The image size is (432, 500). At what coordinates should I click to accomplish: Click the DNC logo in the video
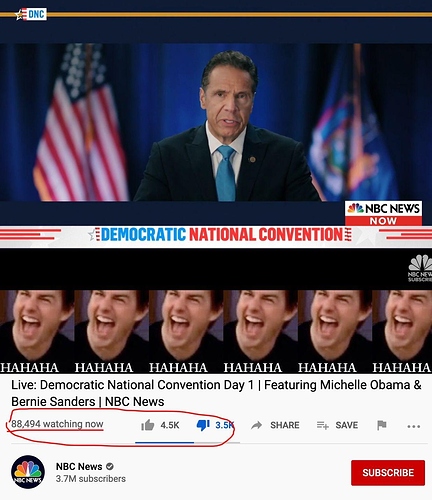pyautogui.click(x=31, y=14)
